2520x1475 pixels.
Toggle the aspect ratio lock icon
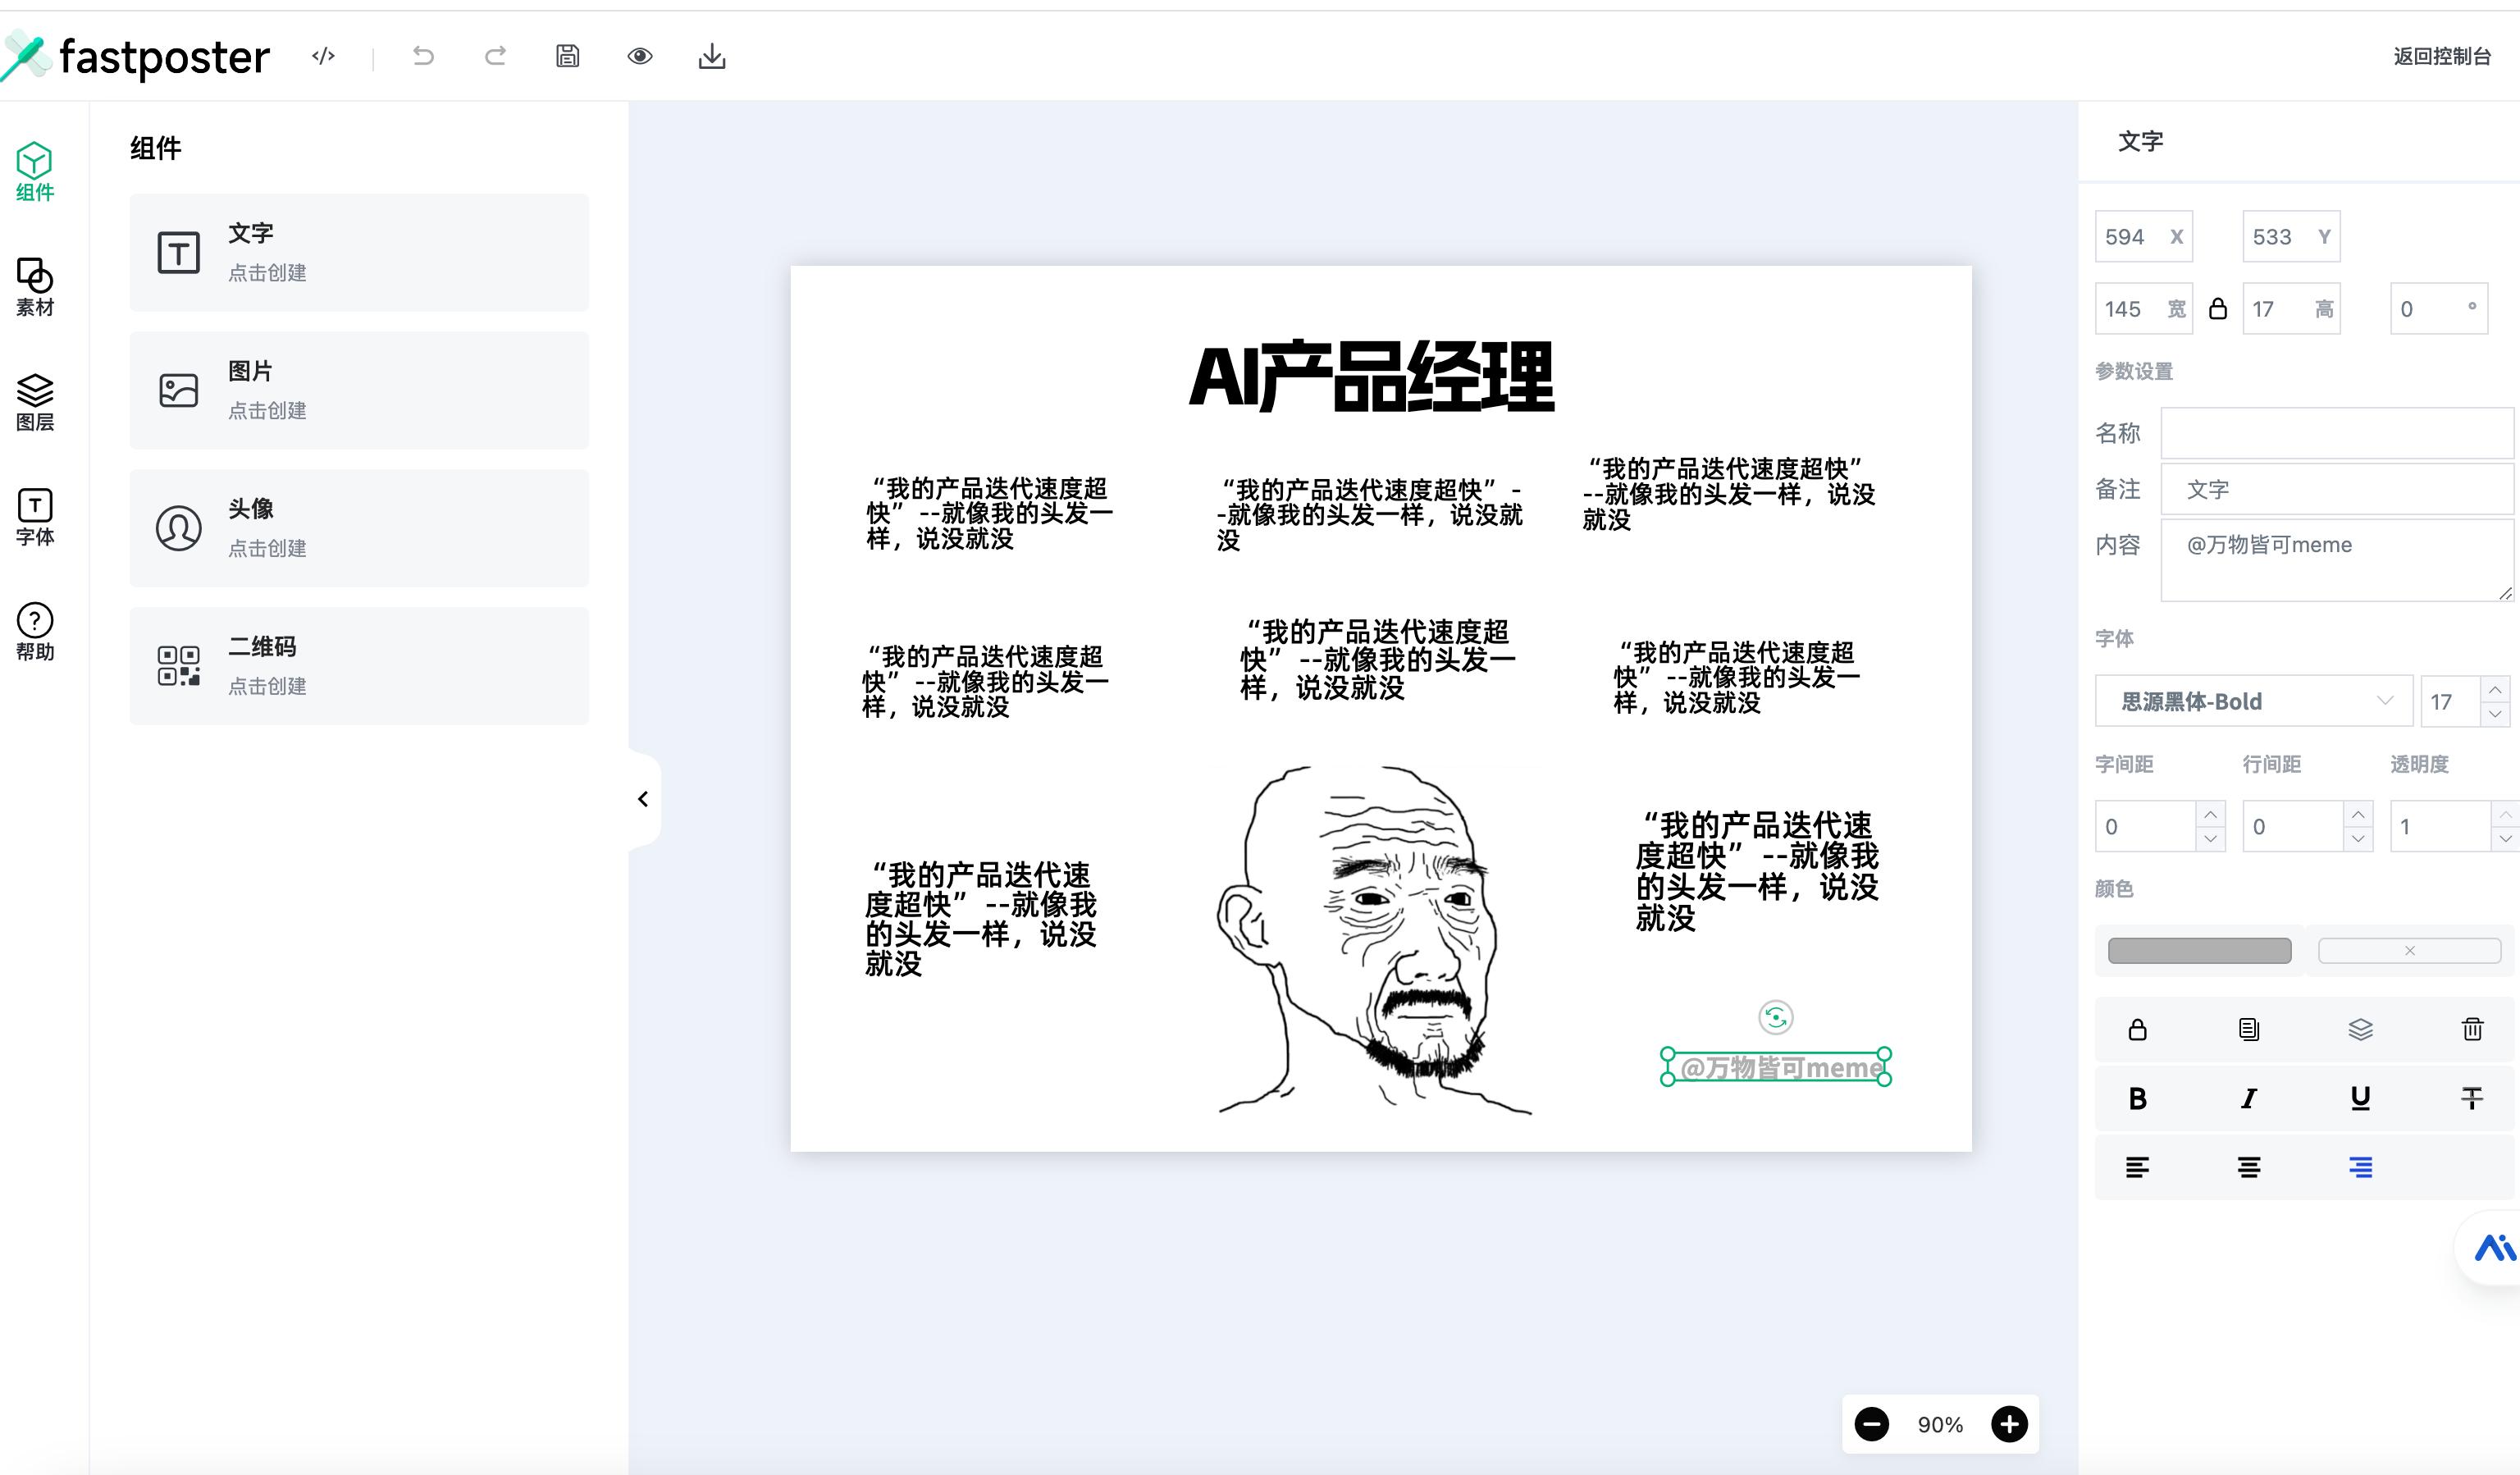click(x=2218, y=309)
